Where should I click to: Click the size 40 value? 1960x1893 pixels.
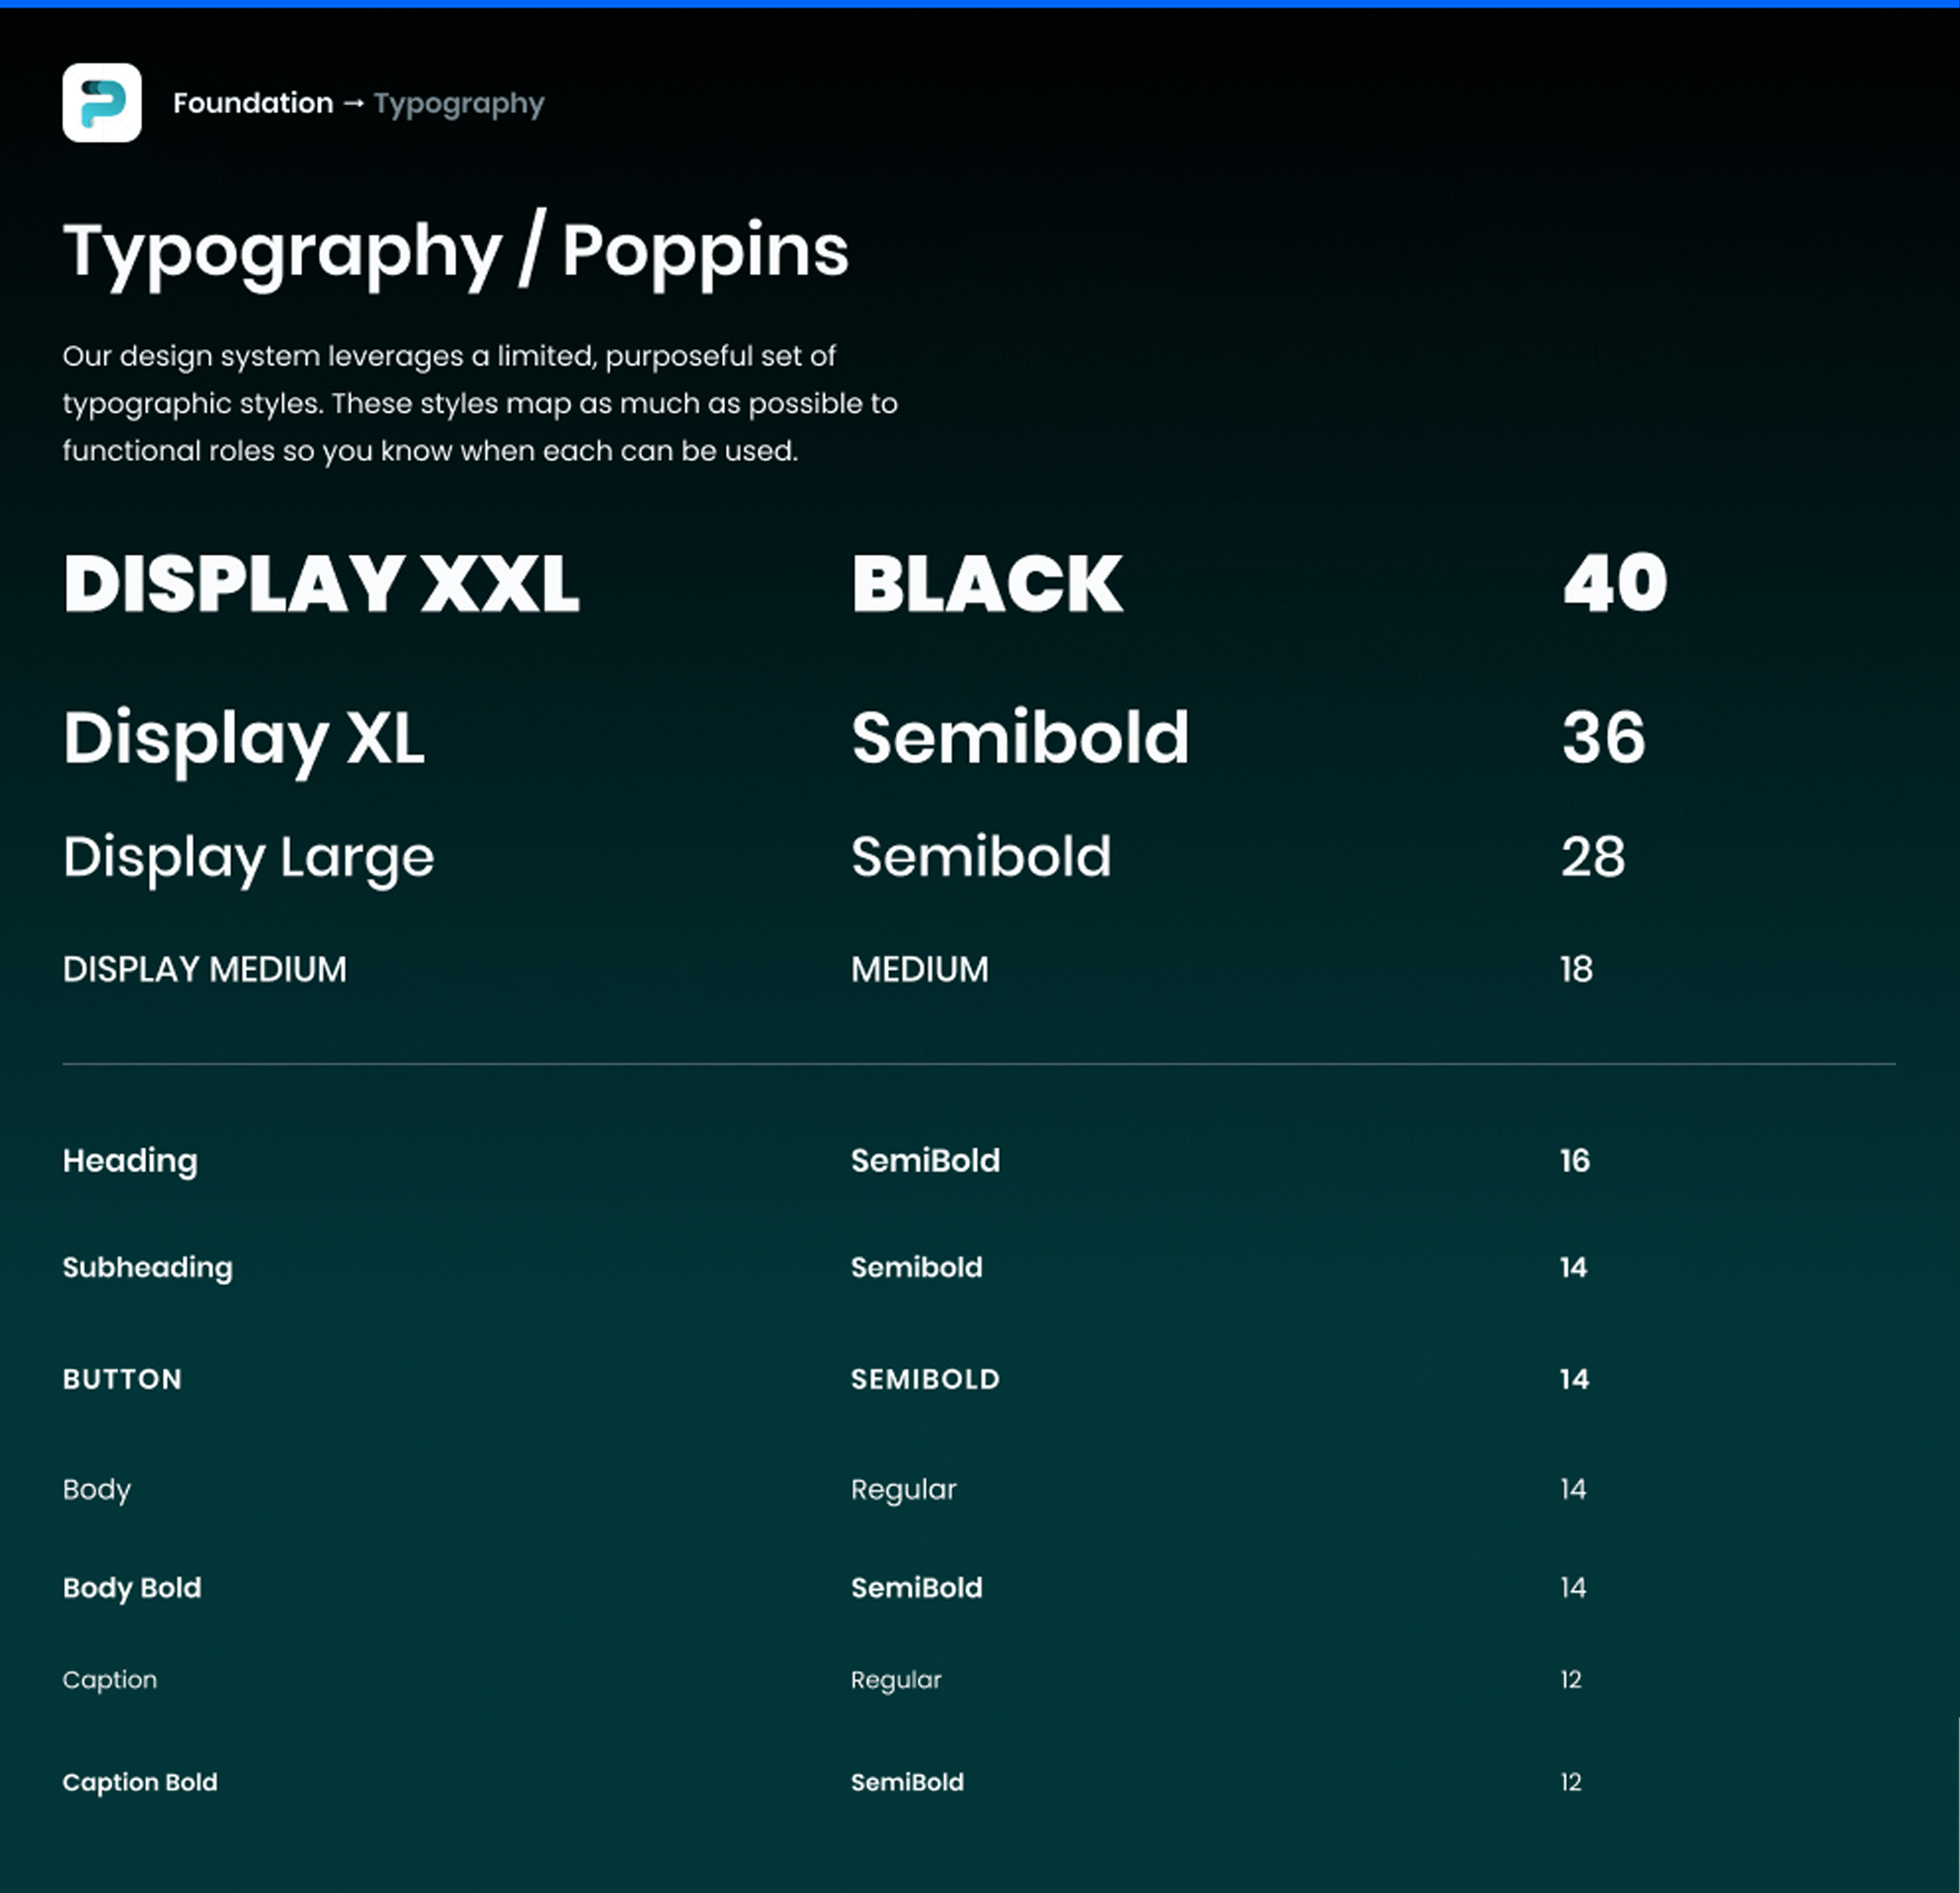1614,583
